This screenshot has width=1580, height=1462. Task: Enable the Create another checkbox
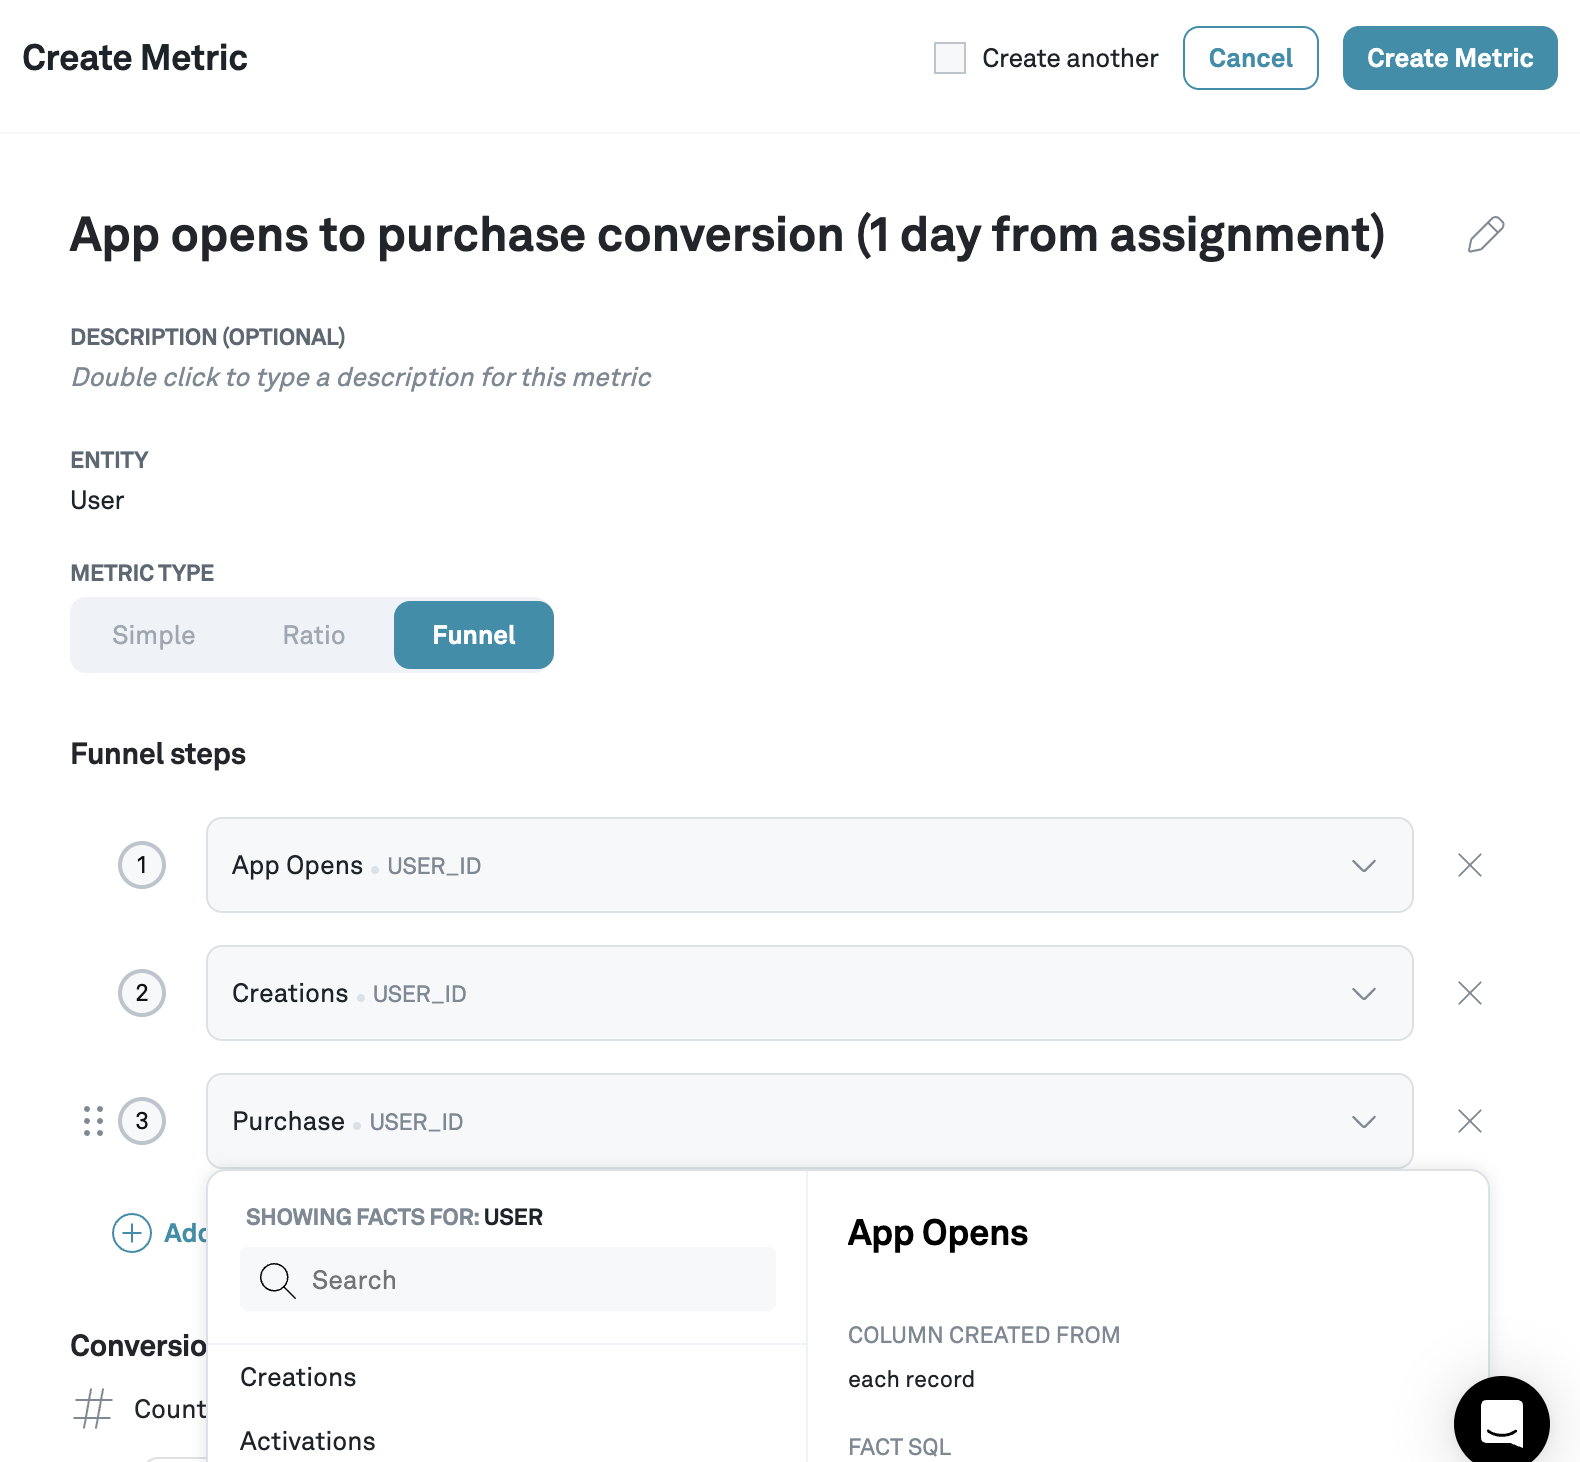tap(949, 58)
